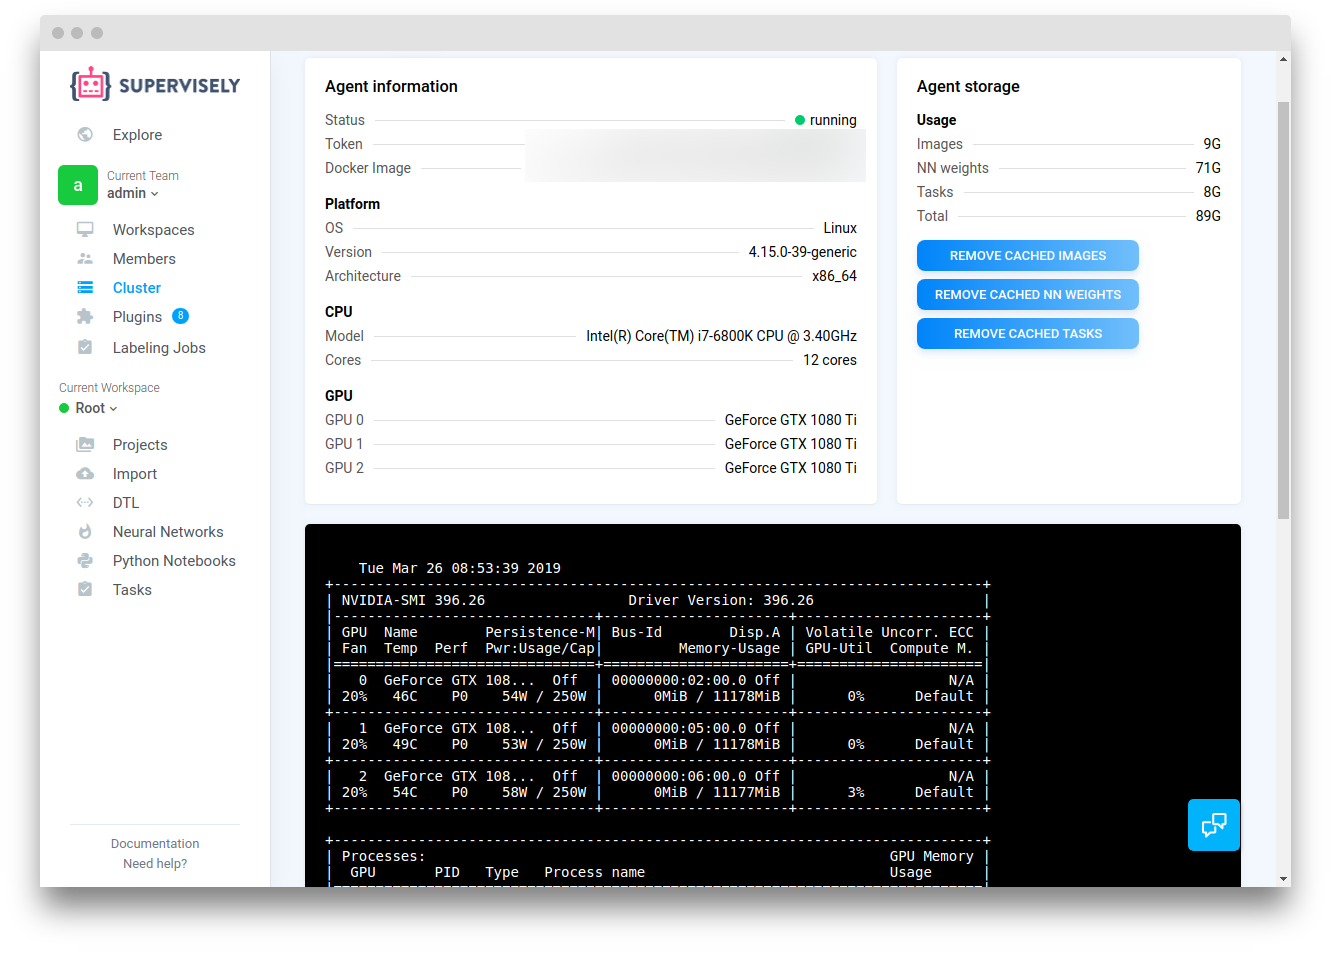Click the architecture value x86_64

click(x=834, y=276)
